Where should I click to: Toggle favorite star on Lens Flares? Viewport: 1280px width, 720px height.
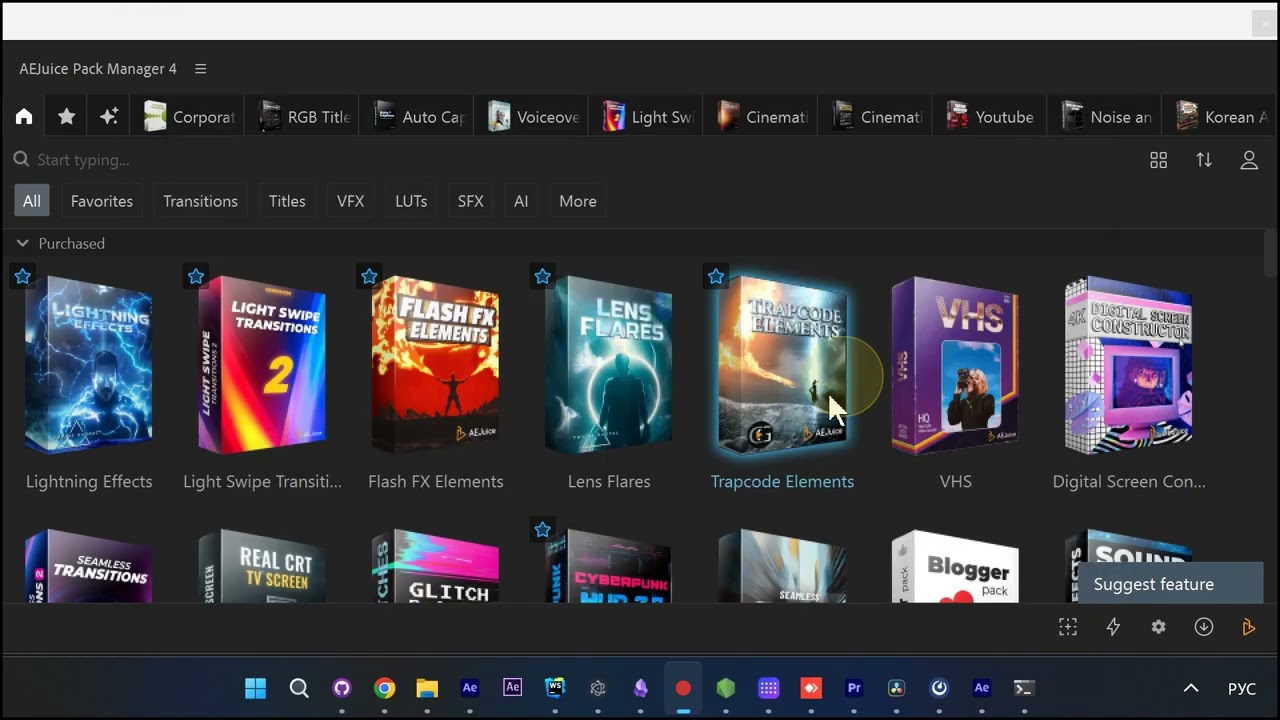[542, 276]
